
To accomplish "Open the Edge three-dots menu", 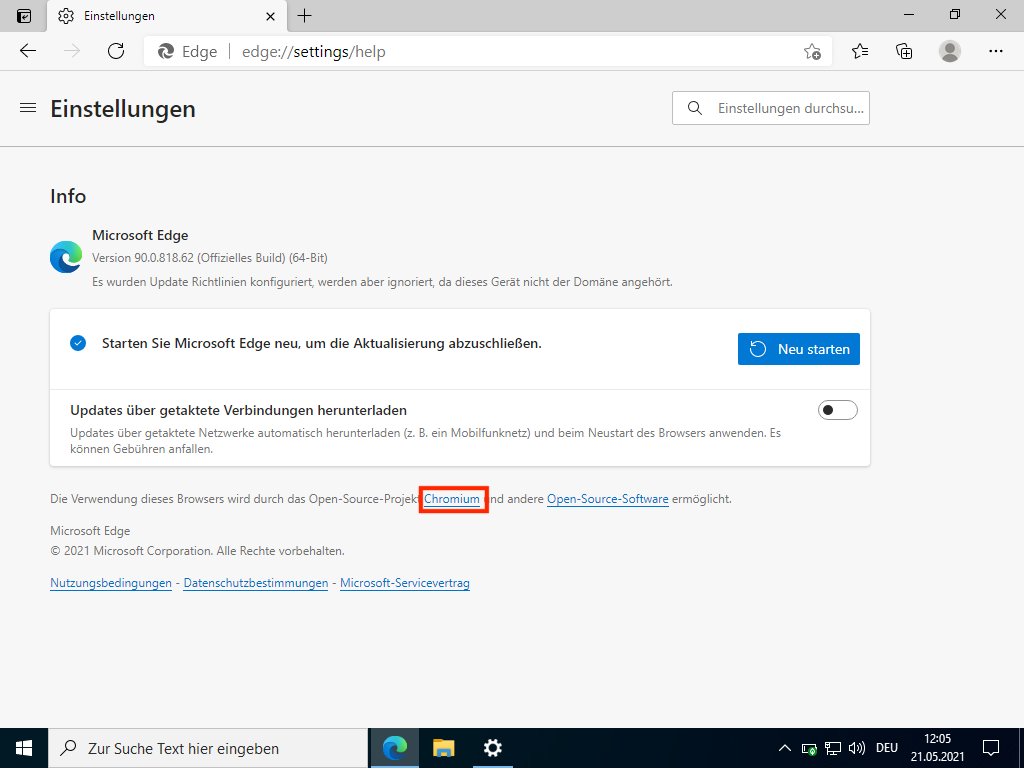I will [995, 51].
